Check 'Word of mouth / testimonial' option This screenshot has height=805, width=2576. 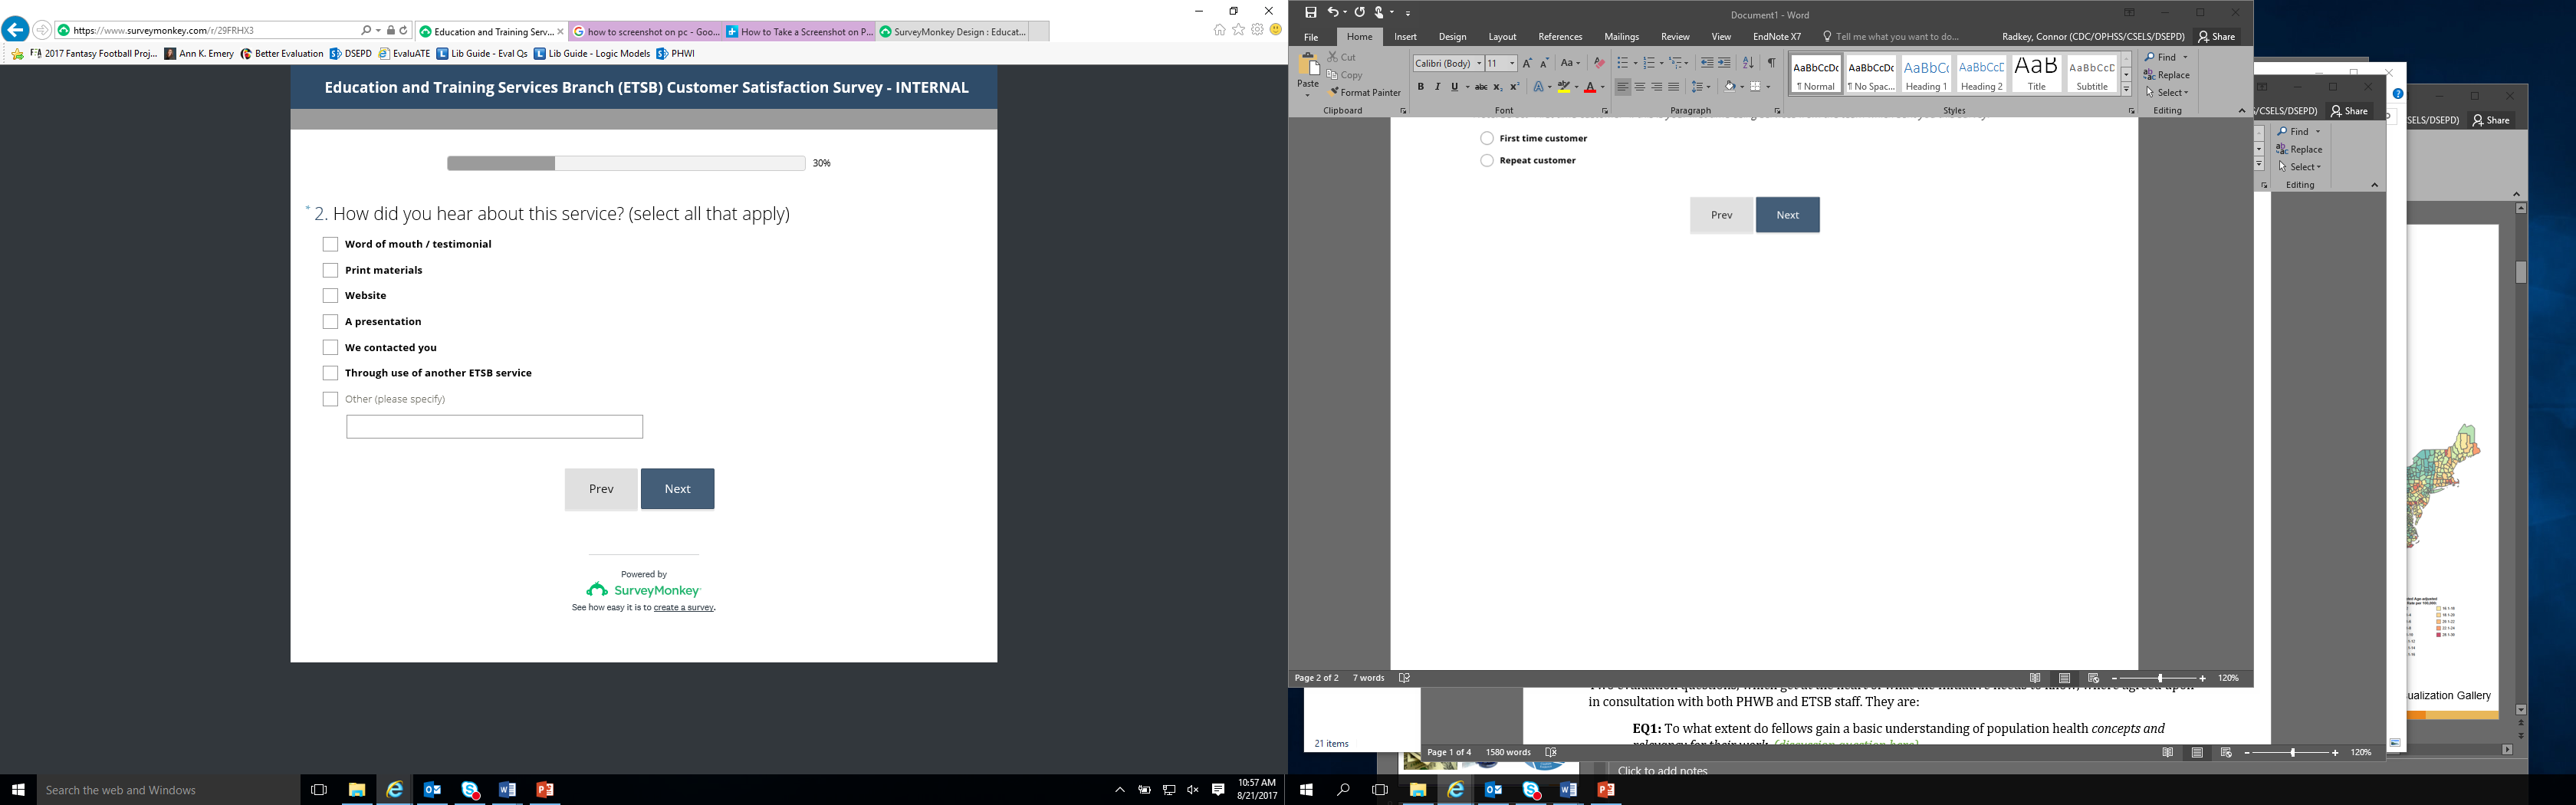pos(330,244)
